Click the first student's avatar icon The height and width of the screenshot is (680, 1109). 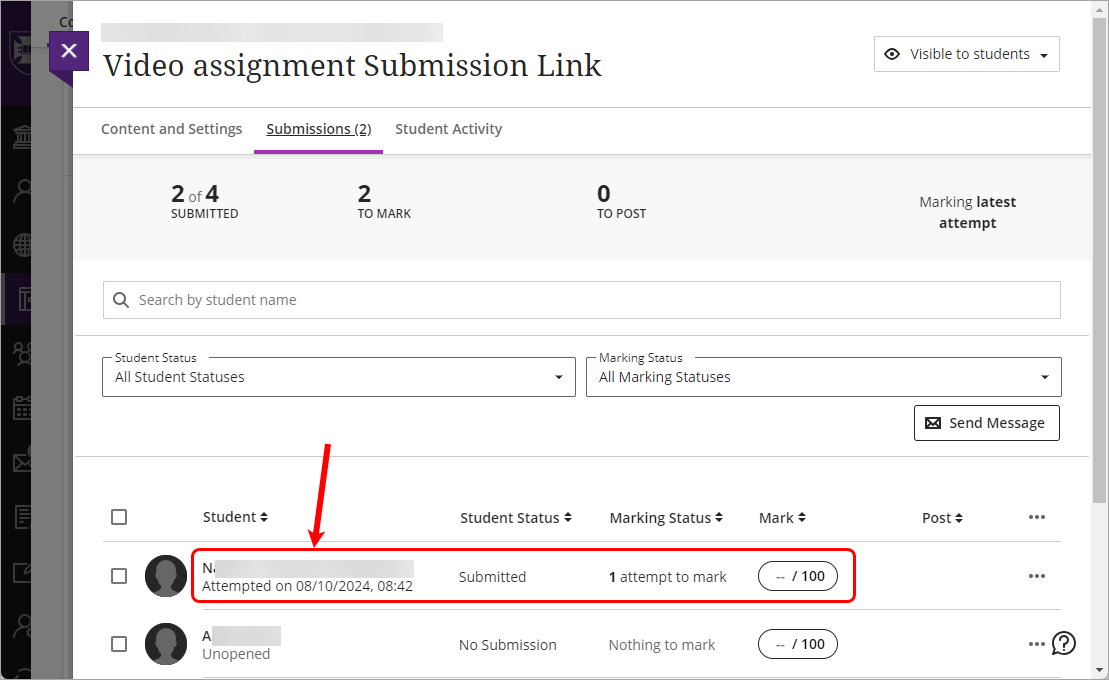click(x=166, y=576)
